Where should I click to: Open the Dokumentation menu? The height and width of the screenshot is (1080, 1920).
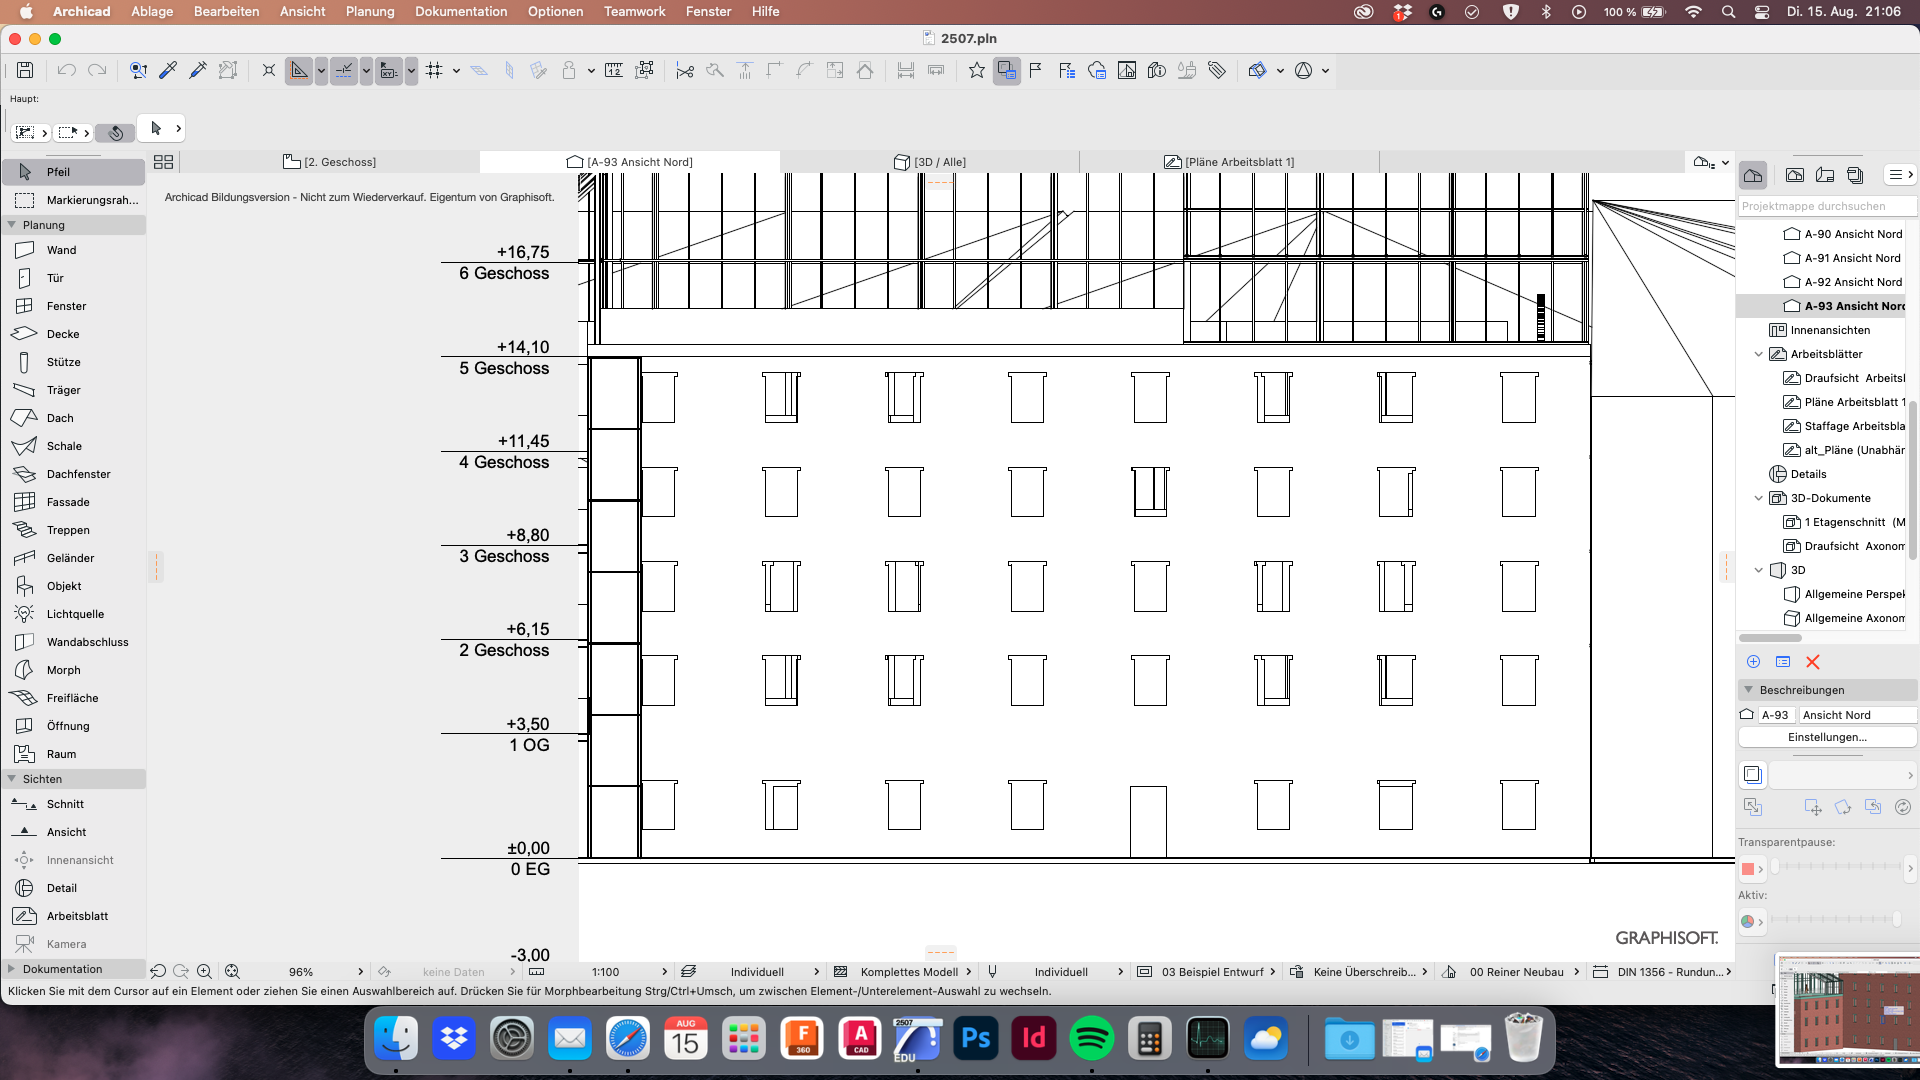coord(461,11)
